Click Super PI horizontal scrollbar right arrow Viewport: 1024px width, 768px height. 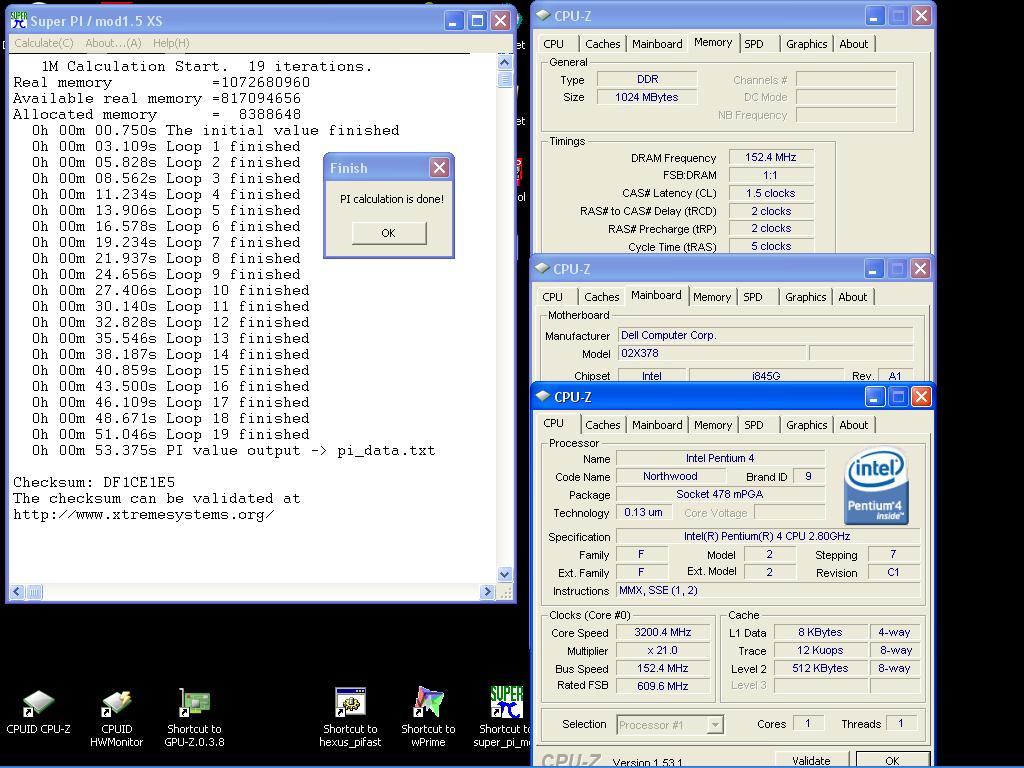click(x=487, y=592)
